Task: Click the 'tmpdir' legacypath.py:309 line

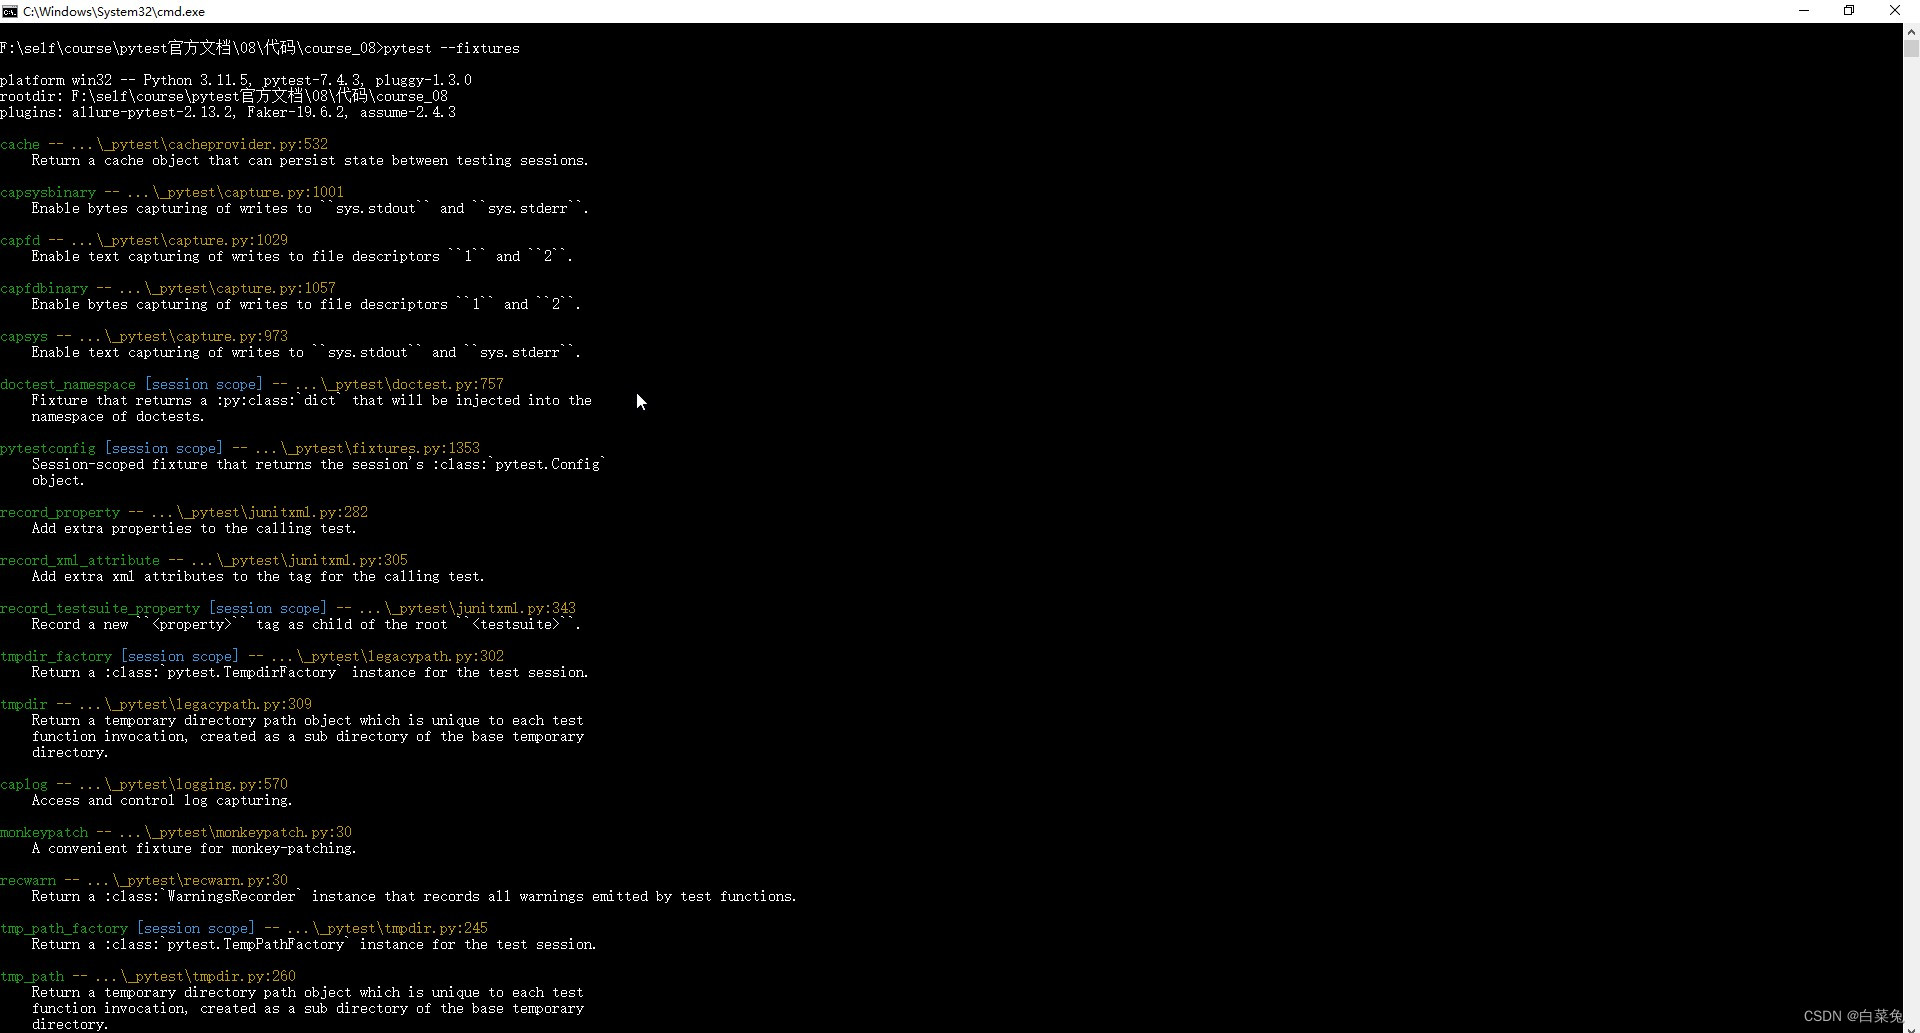Action: pyautogui.click(x=156, y=704)
